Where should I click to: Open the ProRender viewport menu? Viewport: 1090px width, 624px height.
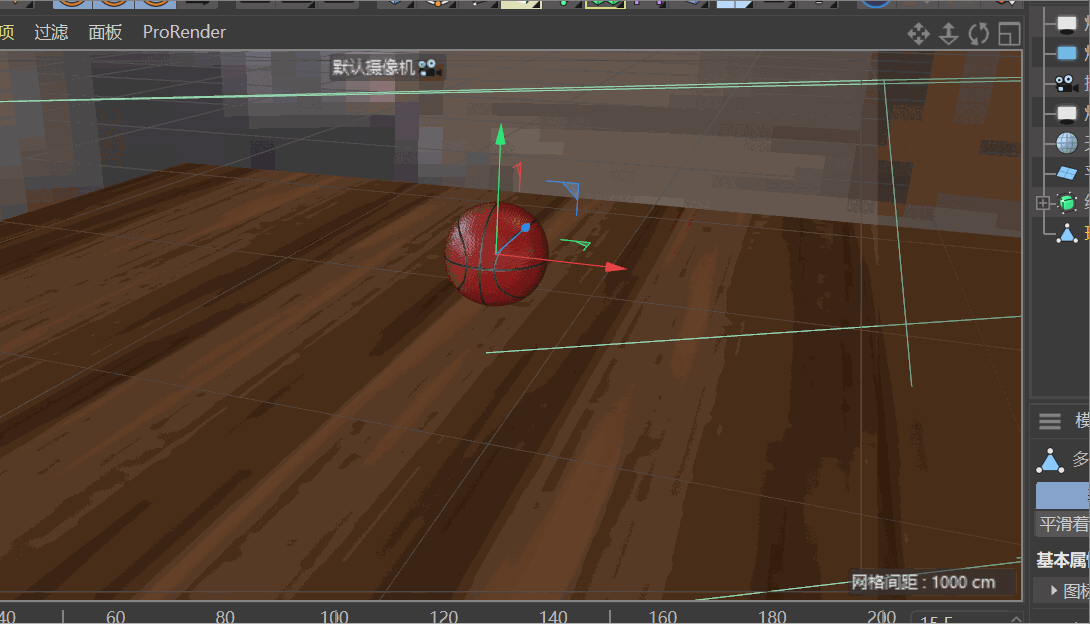pyautogui.click(x=184, y=32)
